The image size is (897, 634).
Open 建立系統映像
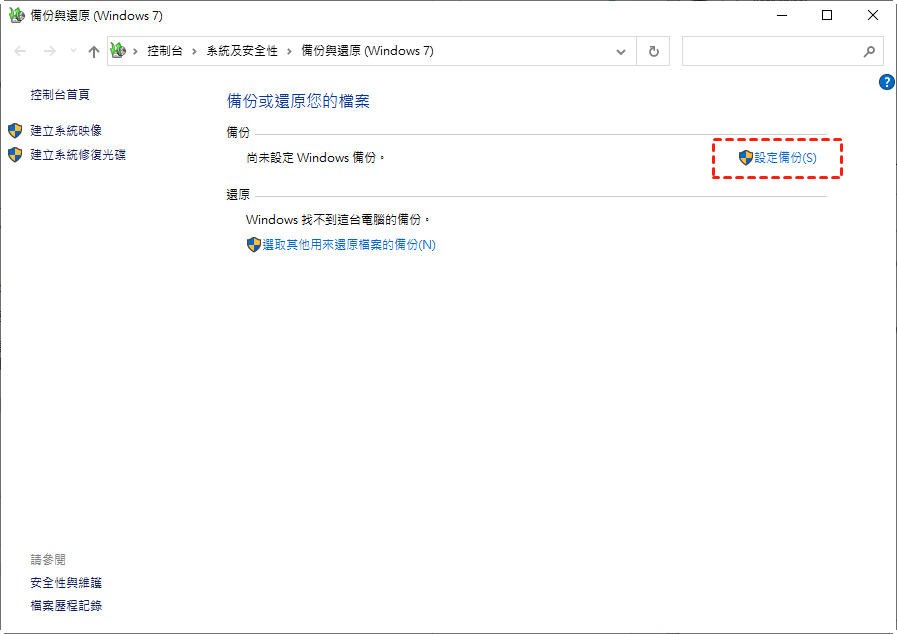66,130
